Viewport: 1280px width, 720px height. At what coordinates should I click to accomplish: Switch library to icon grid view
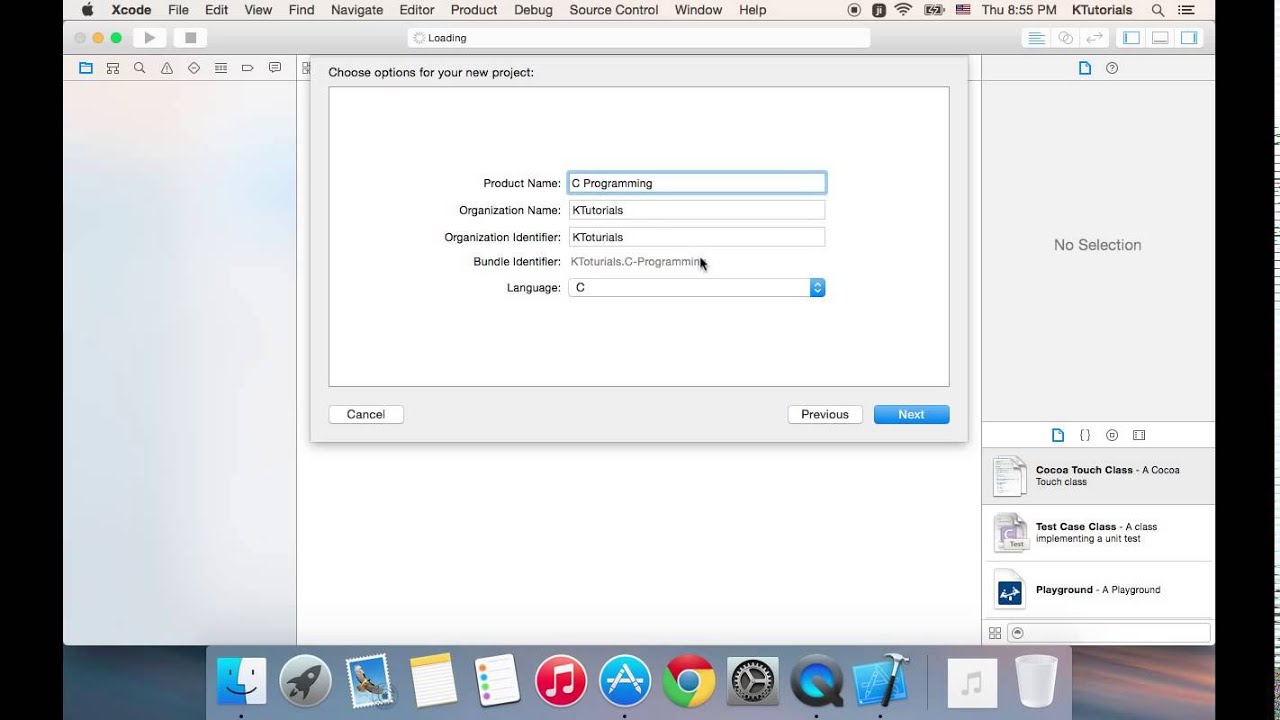[995, 633]
